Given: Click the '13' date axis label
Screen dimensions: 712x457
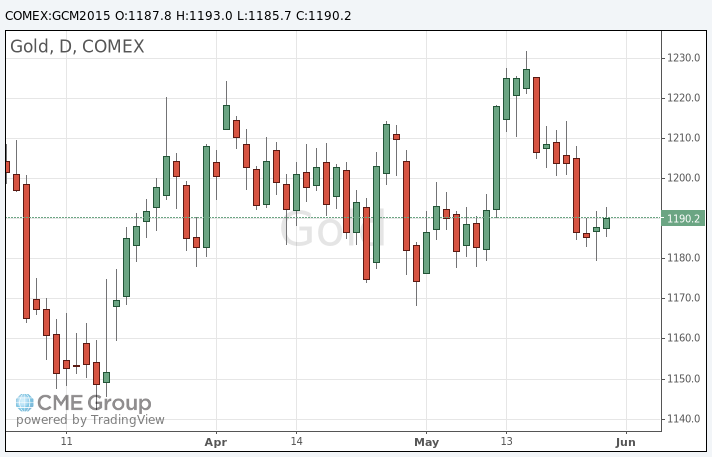Looking at the screenshot, I should pos(506,442).
